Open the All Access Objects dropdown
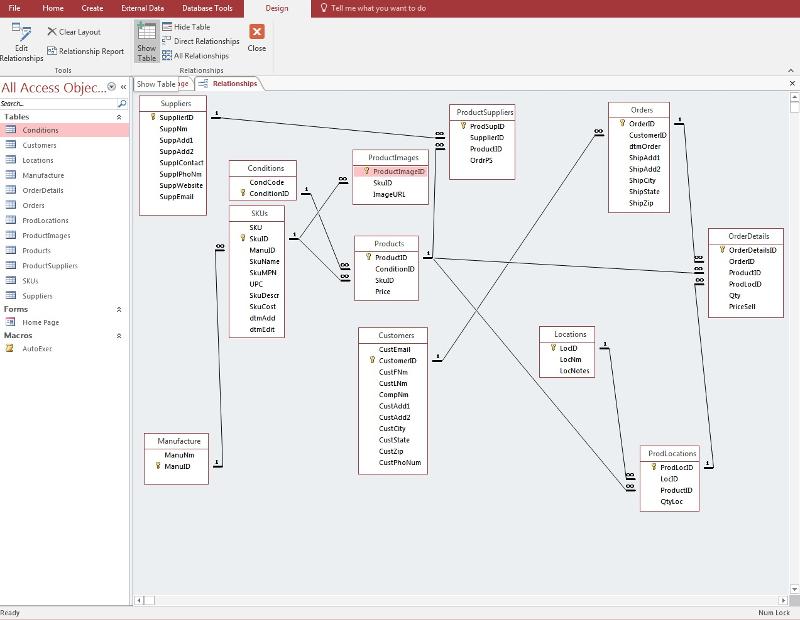Viewport: 800px width, 620px height. (x=111, y=88)
